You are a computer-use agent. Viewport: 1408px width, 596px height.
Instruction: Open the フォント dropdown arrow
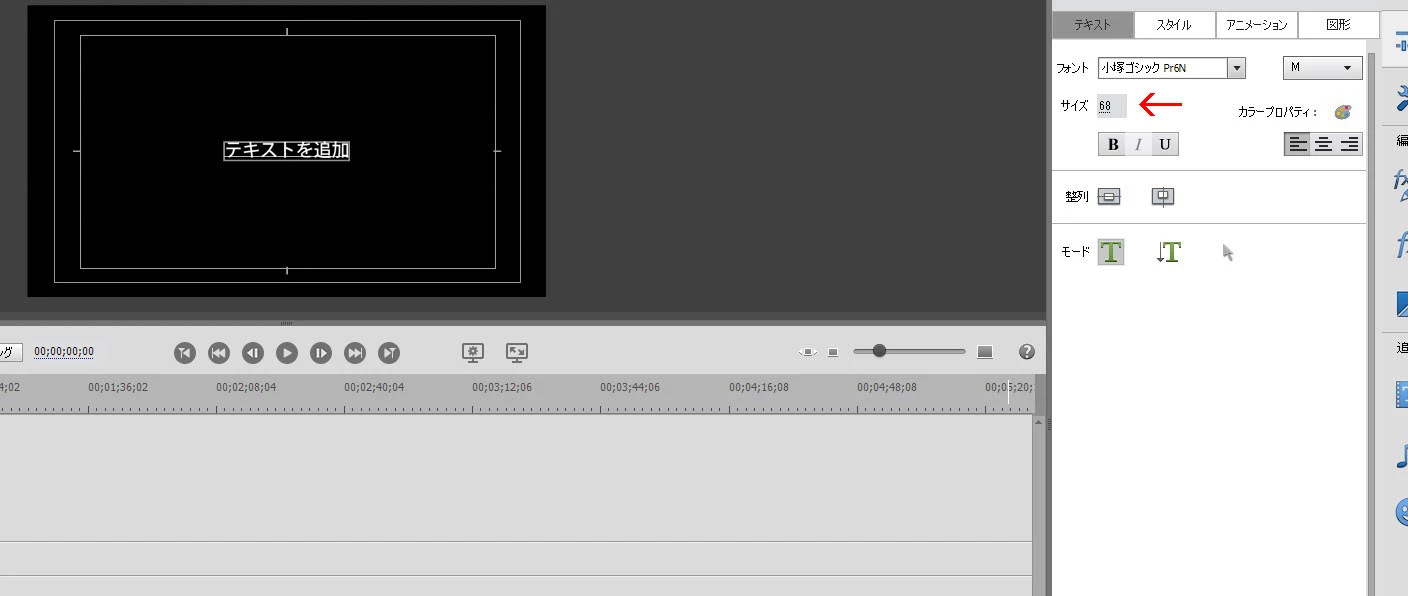1237,68
